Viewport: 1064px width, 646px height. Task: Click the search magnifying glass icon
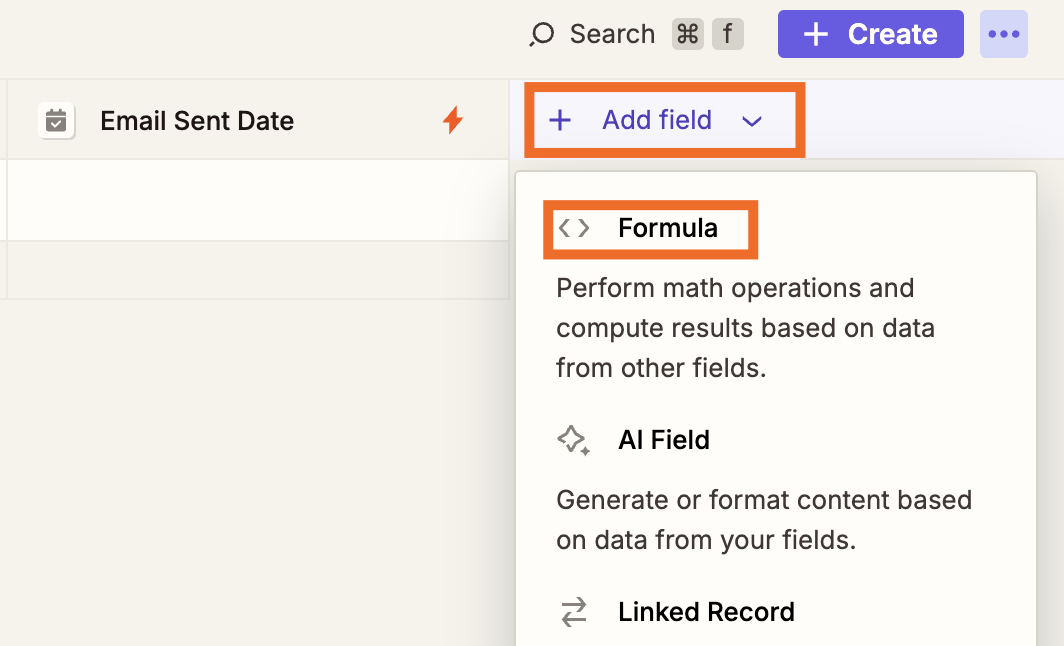(x=541, y=33)
